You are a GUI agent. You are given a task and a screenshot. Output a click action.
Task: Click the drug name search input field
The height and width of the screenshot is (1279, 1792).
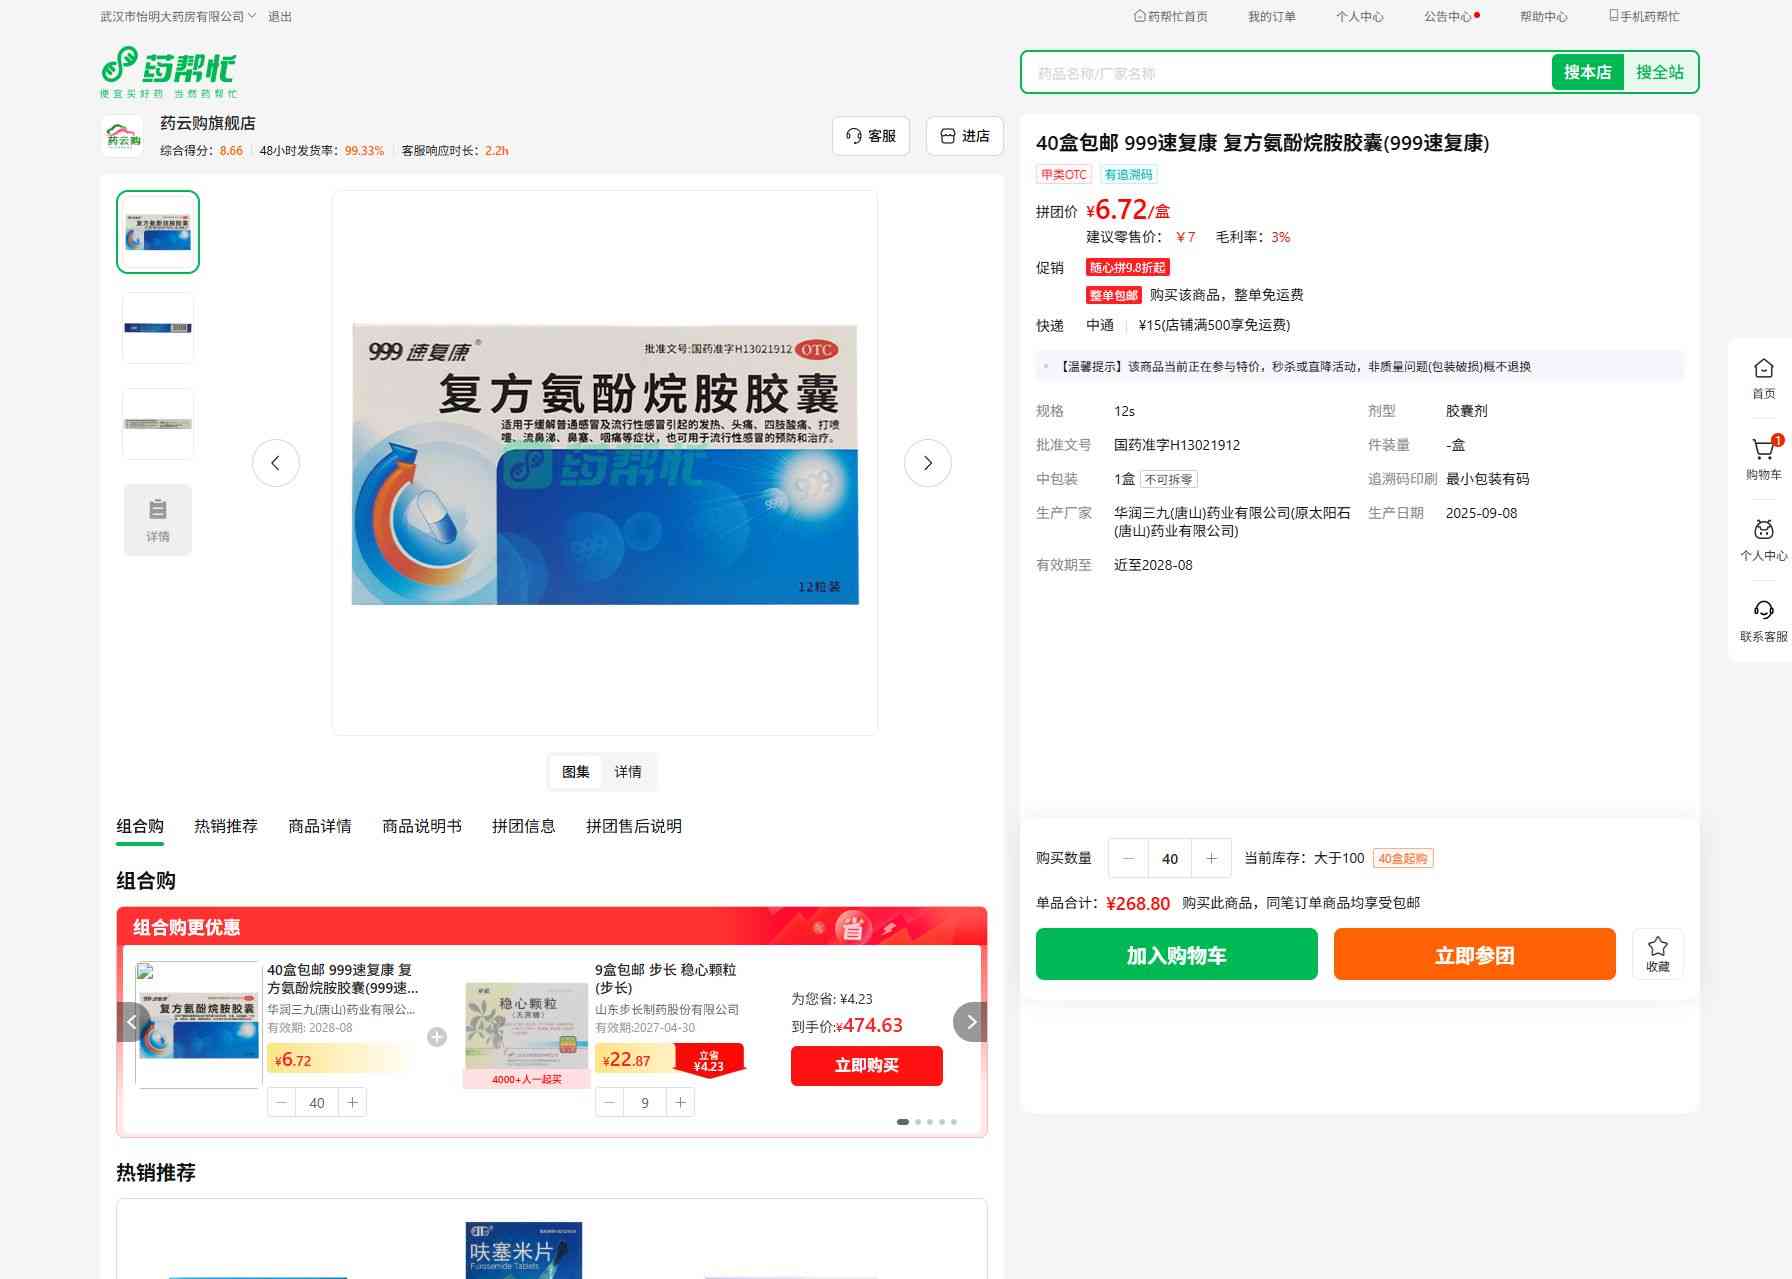[1285, 73]
